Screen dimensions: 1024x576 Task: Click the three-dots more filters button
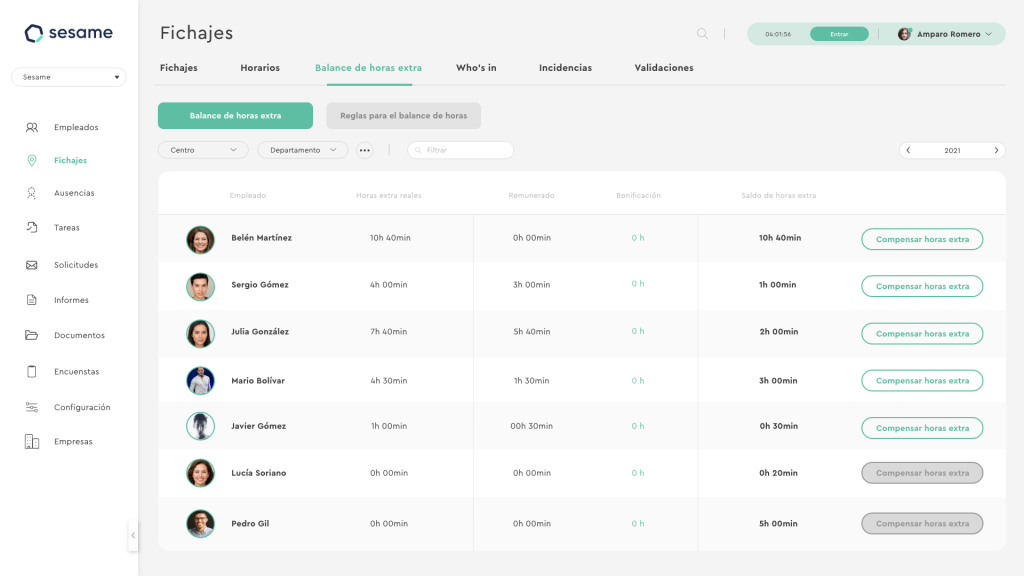coord(364,150)
